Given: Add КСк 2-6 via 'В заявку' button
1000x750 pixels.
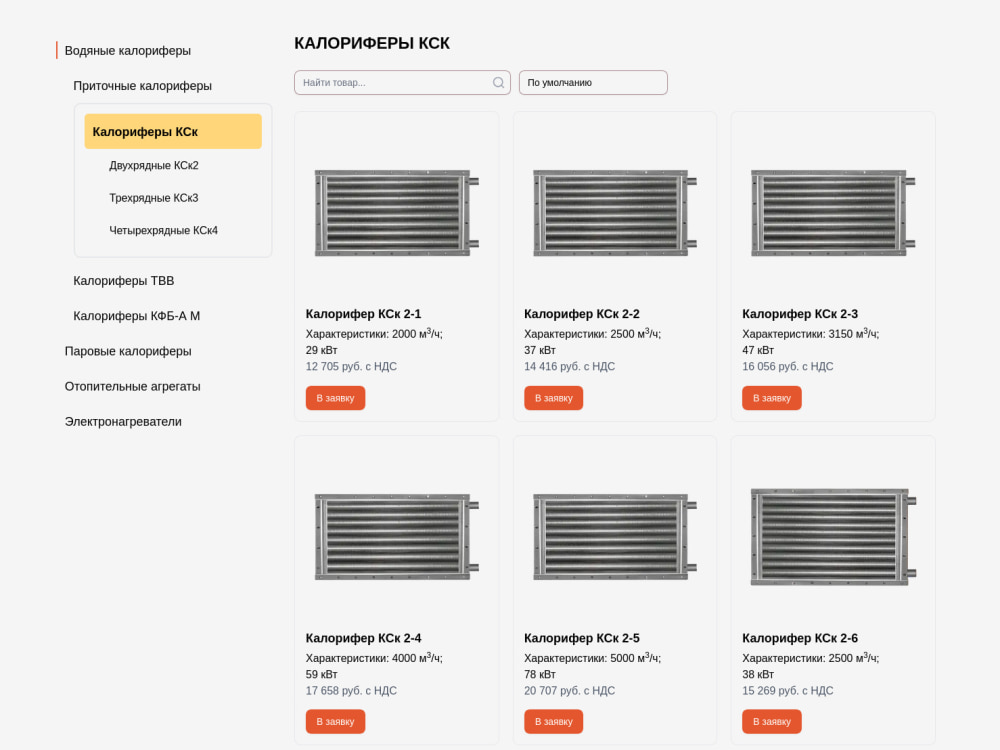Looking at the screenshot, I should (772, 721).
